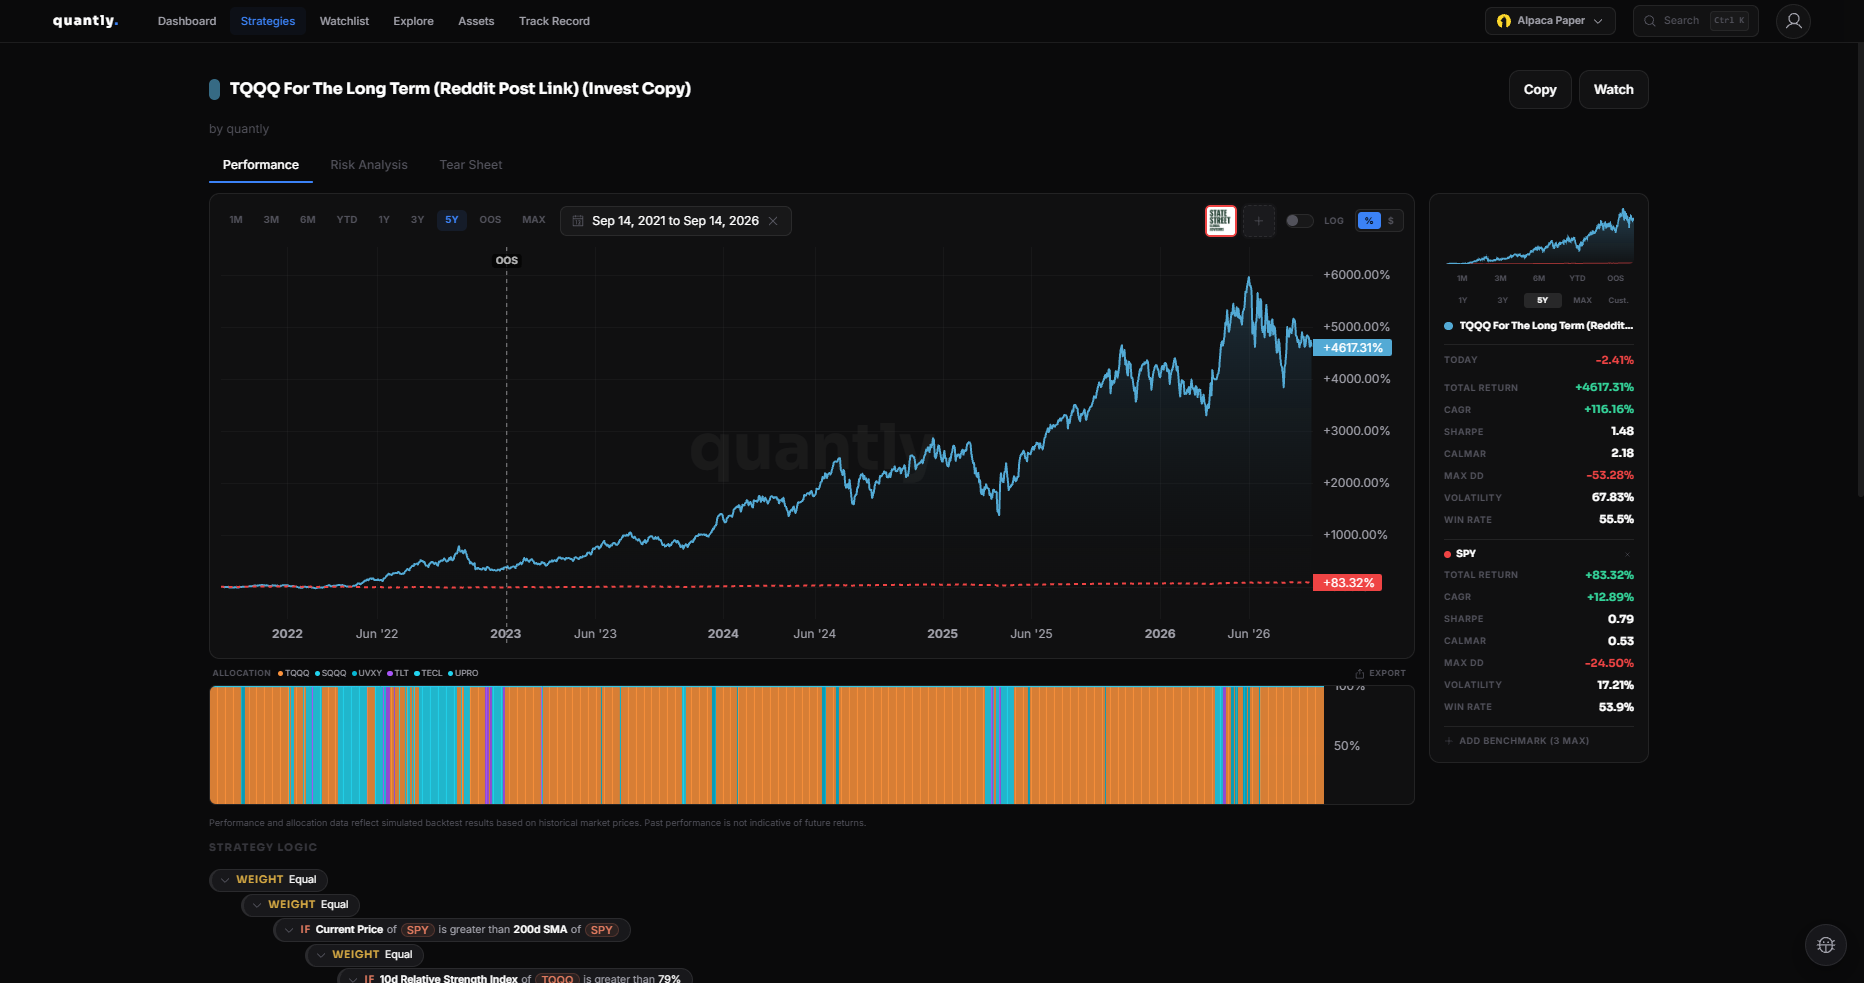The width and height of the screenshot is (1864, 983).
Task: Select the 3M chart range
Action: [271, 220]
